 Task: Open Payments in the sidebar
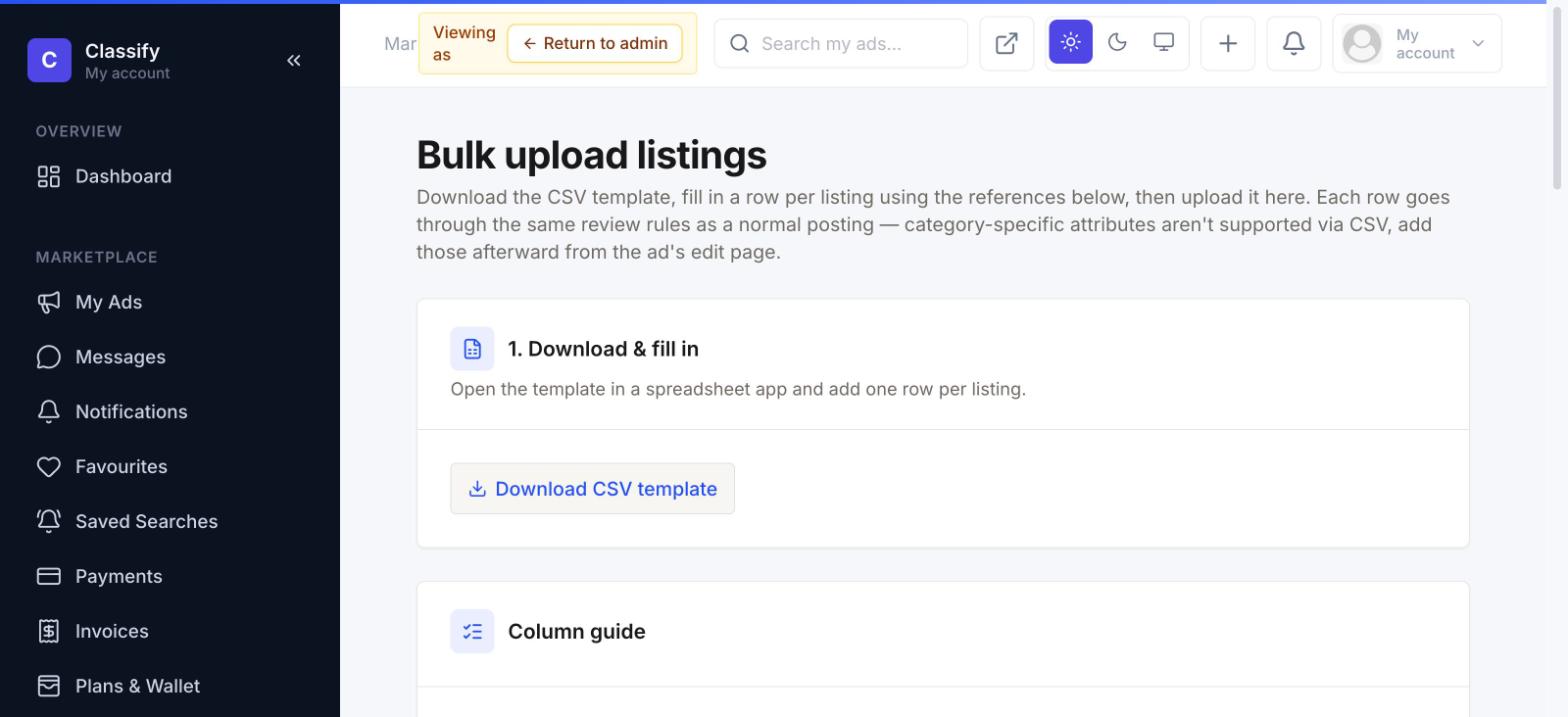170,576
